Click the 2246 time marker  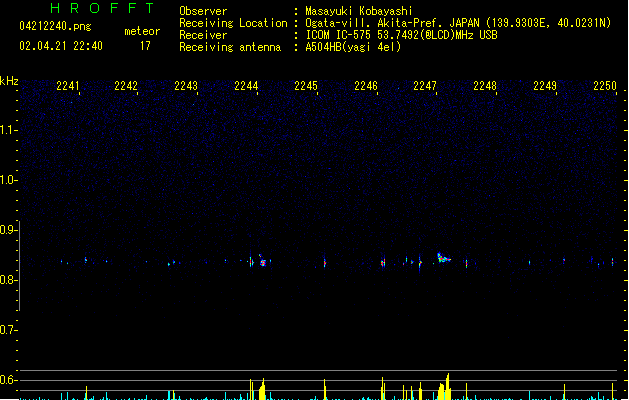[366, 86]
